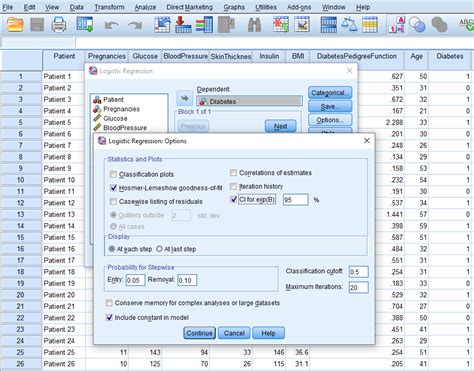Click the Save file toolbar icon

37,25
